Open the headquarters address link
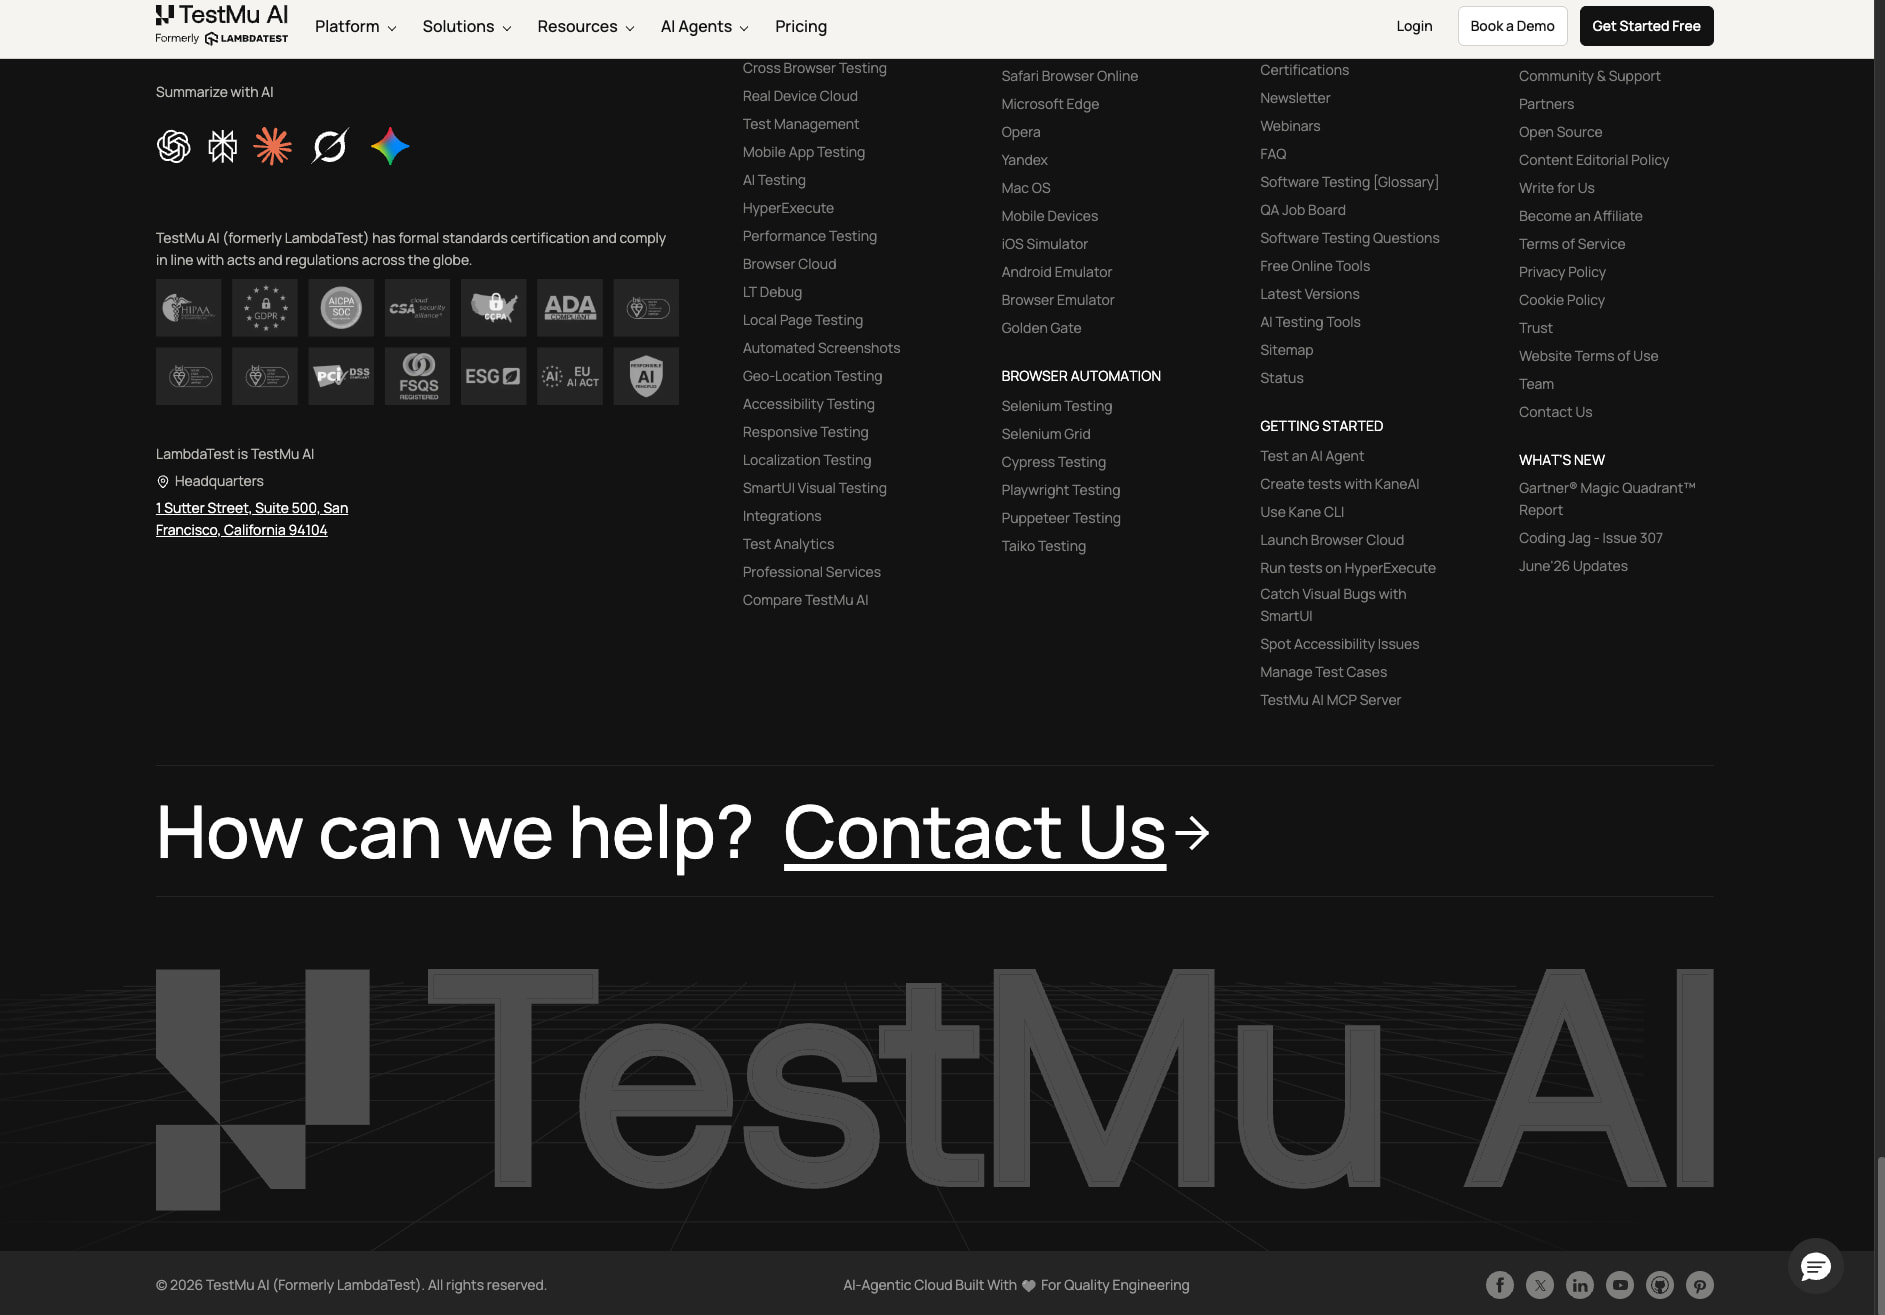1885x1315 pixels. tap(252, 519)
